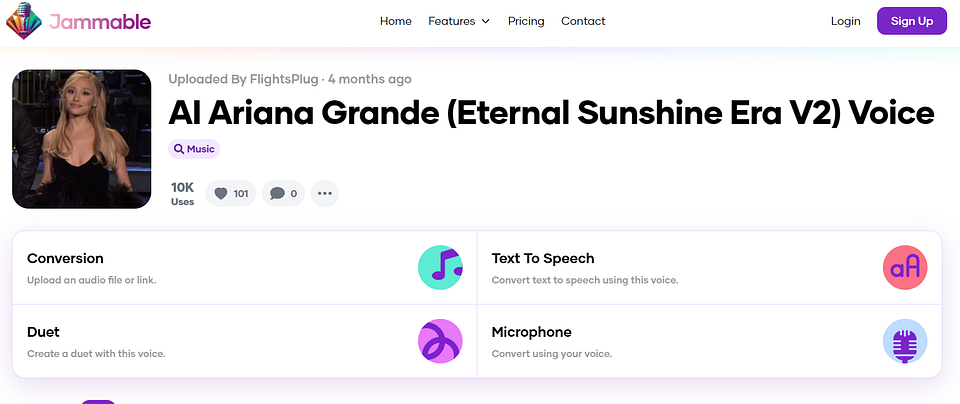The image size is (960, 404).
Task: Open the Contact page link
Action: [x=583, y=21]
